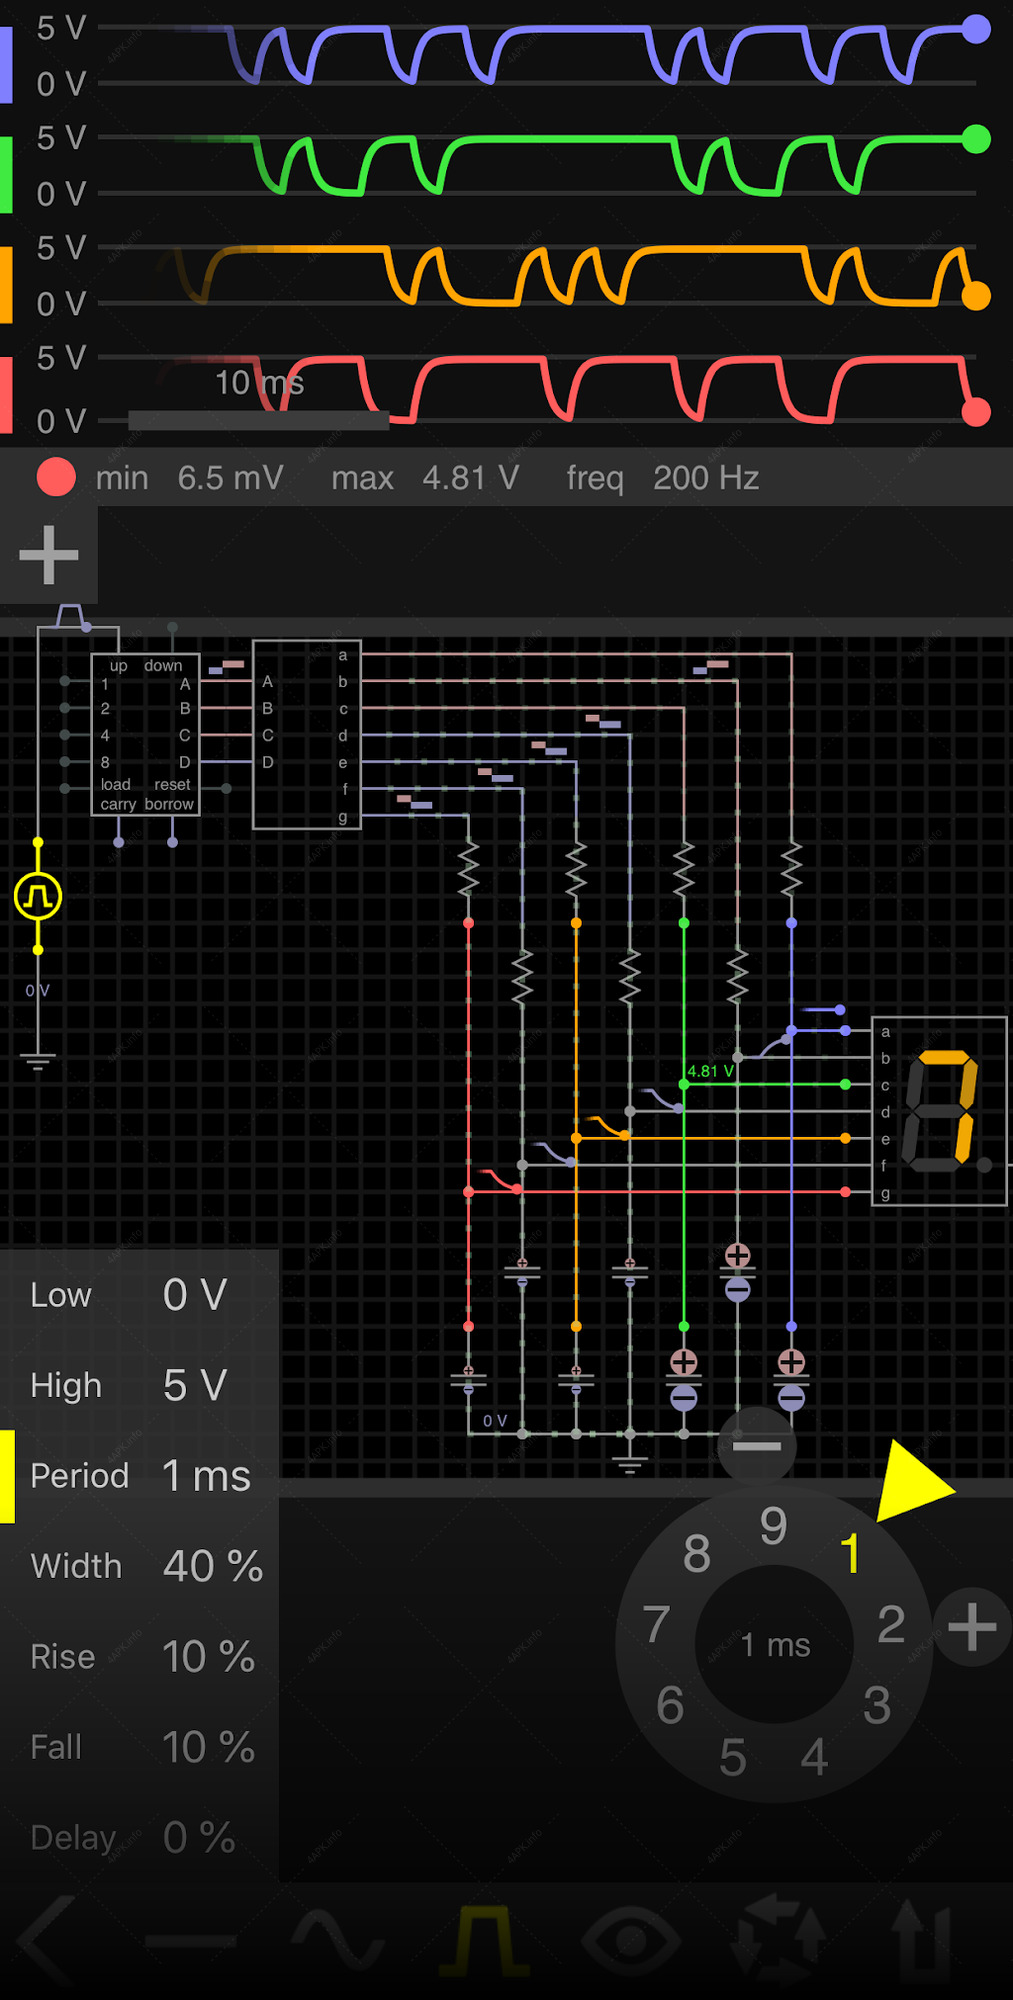This screenshot has width=1013, height=2000.
Task: Add a new oscilloscope signal with plus button
Action: pyautogui.click(x=48, y=555)
